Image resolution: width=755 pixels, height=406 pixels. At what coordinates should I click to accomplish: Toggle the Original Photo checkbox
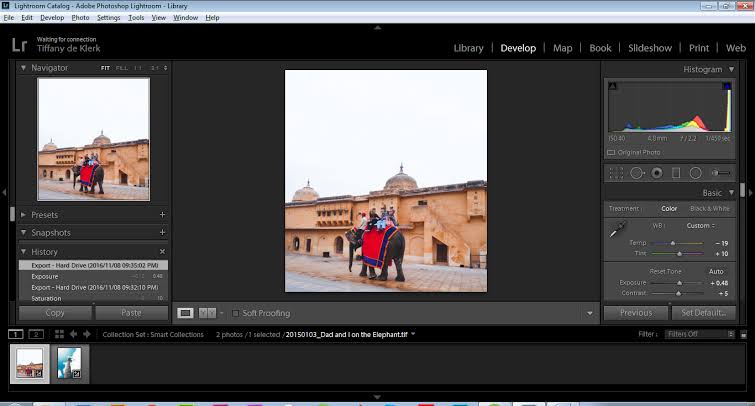point(611,152)
